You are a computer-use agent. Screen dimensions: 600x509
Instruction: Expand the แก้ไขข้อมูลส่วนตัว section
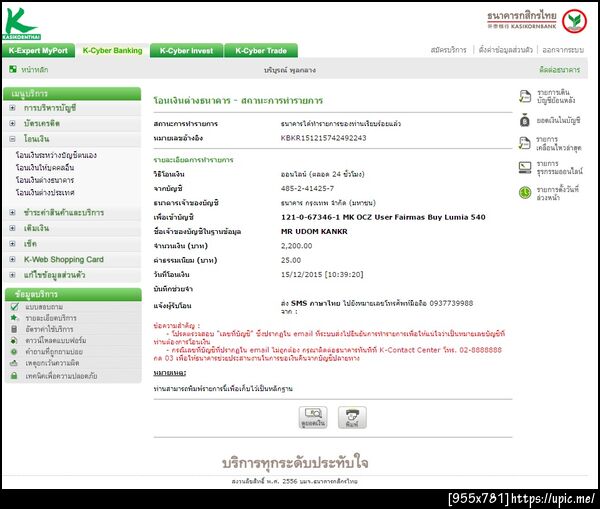(12, 275)
